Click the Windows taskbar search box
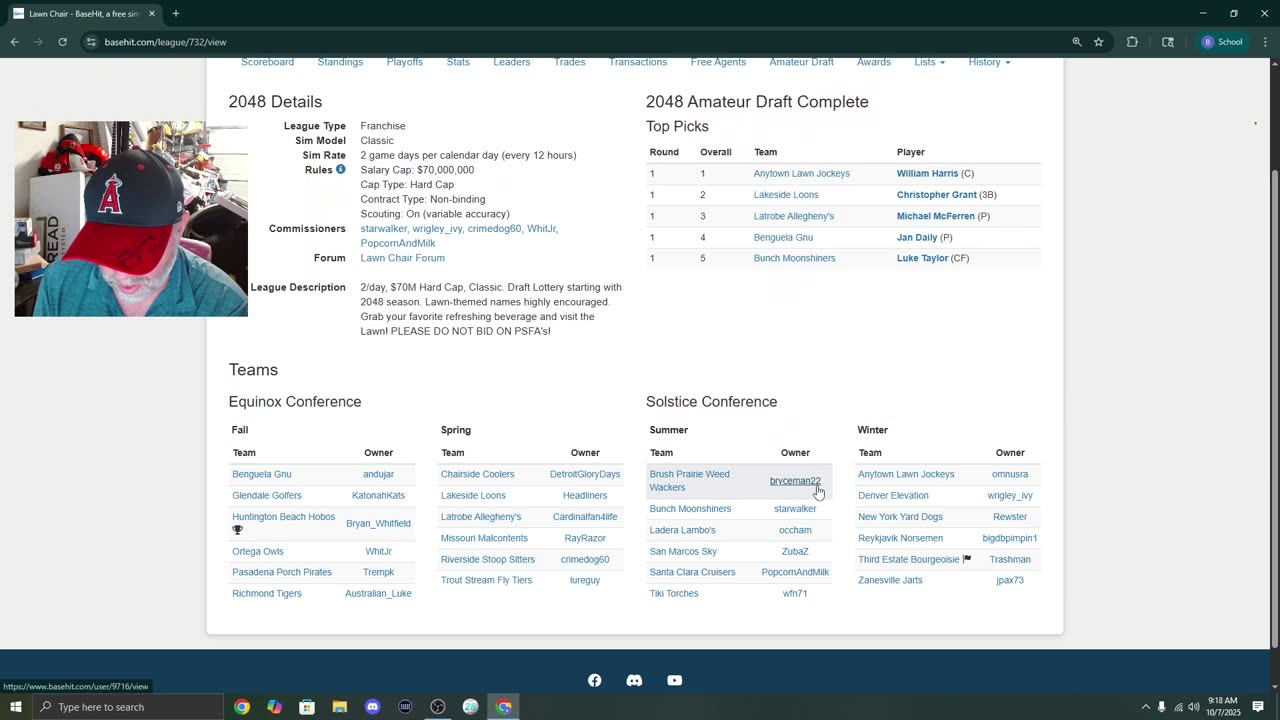This screenshot has width=1280, height=720. (128, 707)
